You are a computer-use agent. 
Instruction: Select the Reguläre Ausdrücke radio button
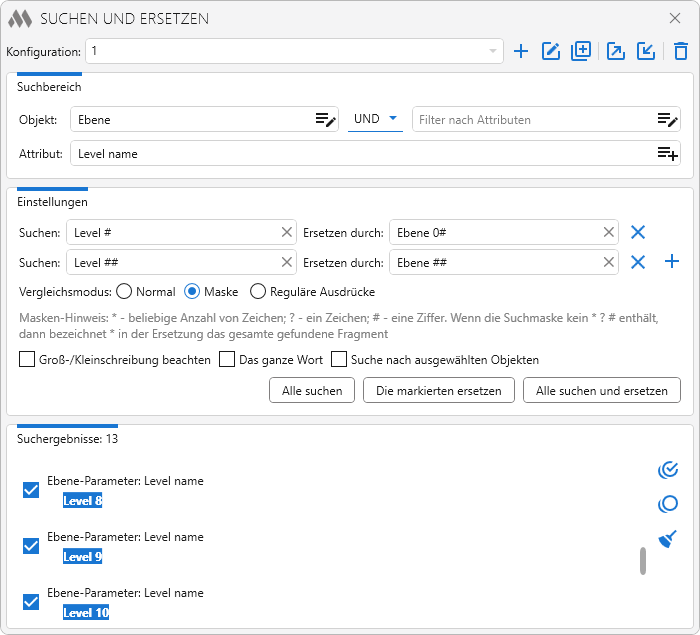(x=258, y=292)
